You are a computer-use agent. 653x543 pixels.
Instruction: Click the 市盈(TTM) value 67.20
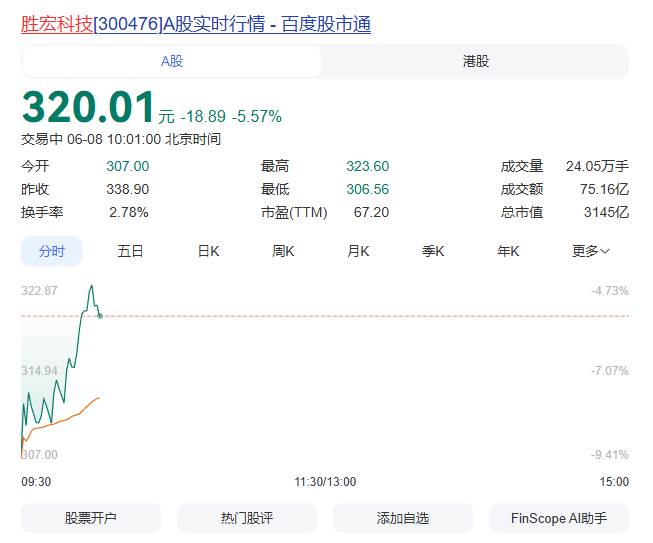(x=371, y=212)
